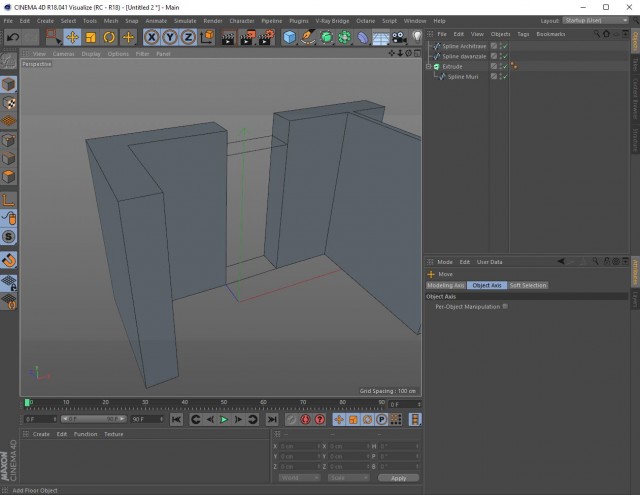The height and width of the screenshot is (495, 640).
Task: Switch to the Object Axis tab
Action: click(487, 285)
